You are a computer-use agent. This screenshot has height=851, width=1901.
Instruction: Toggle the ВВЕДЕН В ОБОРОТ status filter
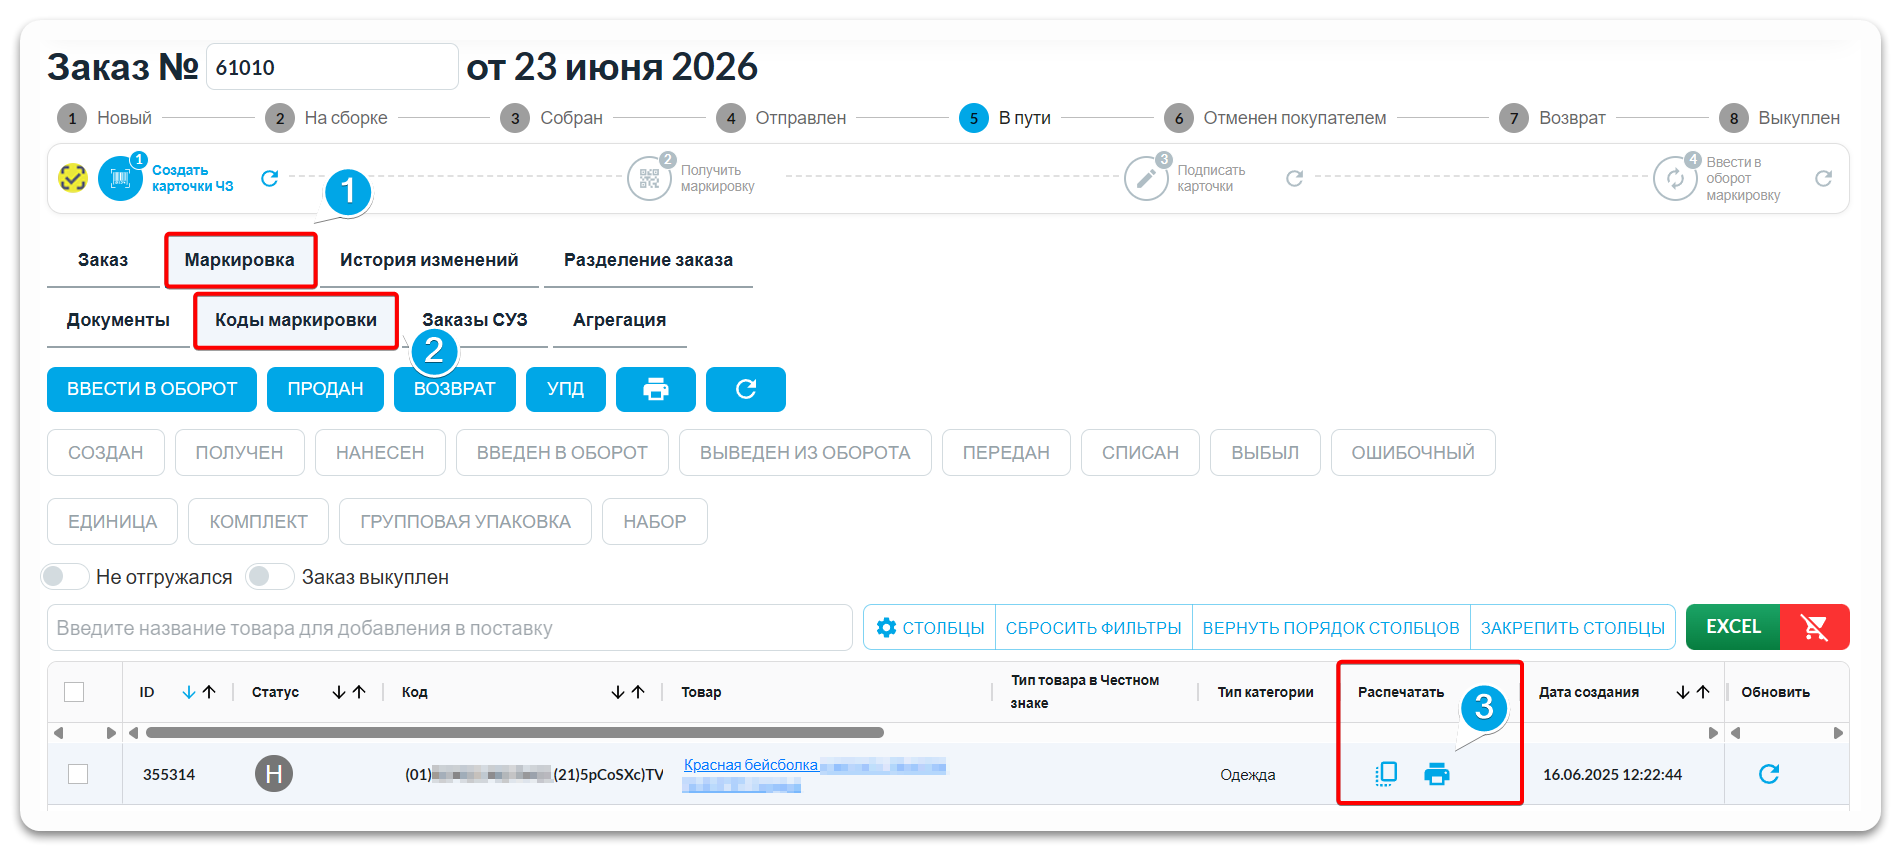point(562,453)
